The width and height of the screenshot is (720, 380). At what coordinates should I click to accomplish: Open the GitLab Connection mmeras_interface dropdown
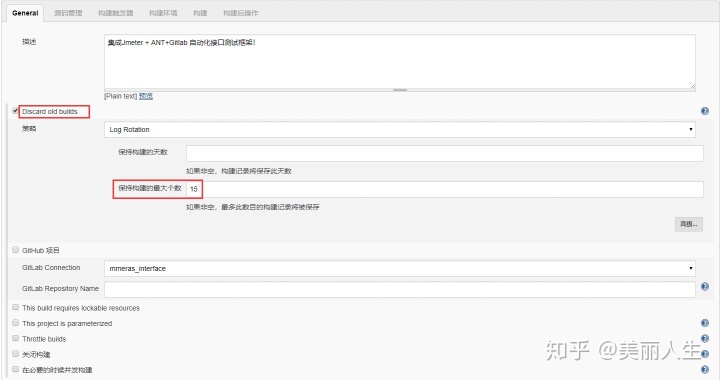[x=399, y=268]
